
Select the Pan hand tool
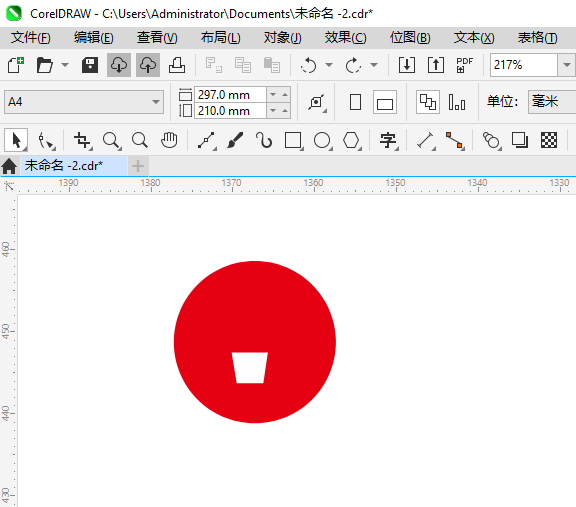pyautogui.click(x=169, y=140)
